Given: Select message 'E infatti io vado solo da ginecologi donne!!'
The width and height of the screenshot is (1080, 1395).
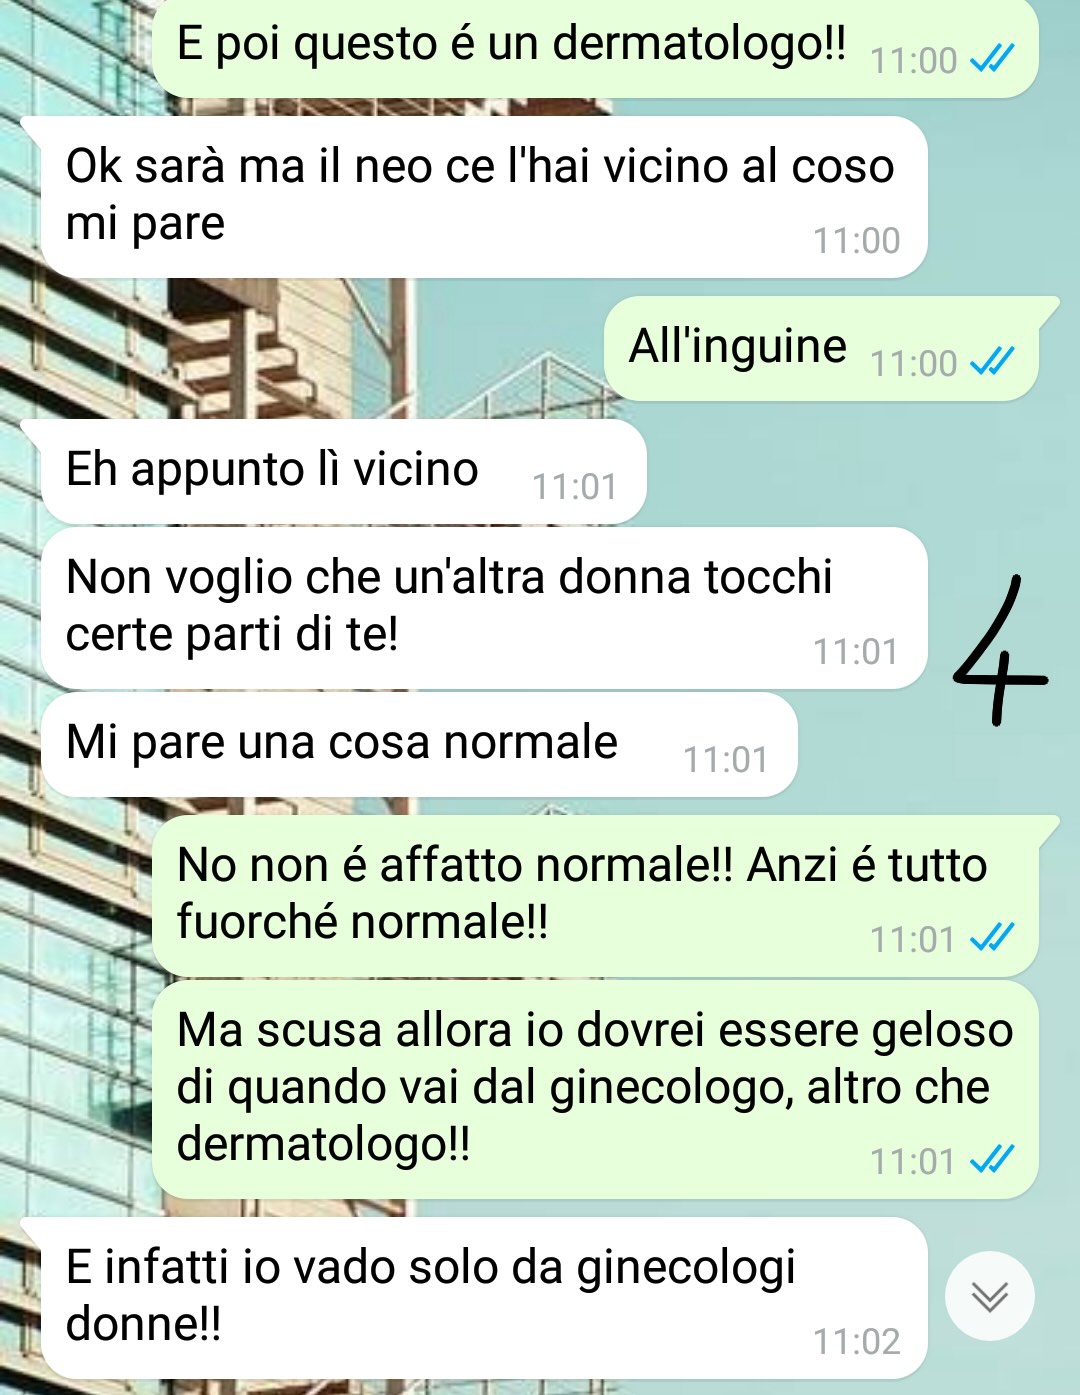Looking at the screenshot, I should point(484,1298).
